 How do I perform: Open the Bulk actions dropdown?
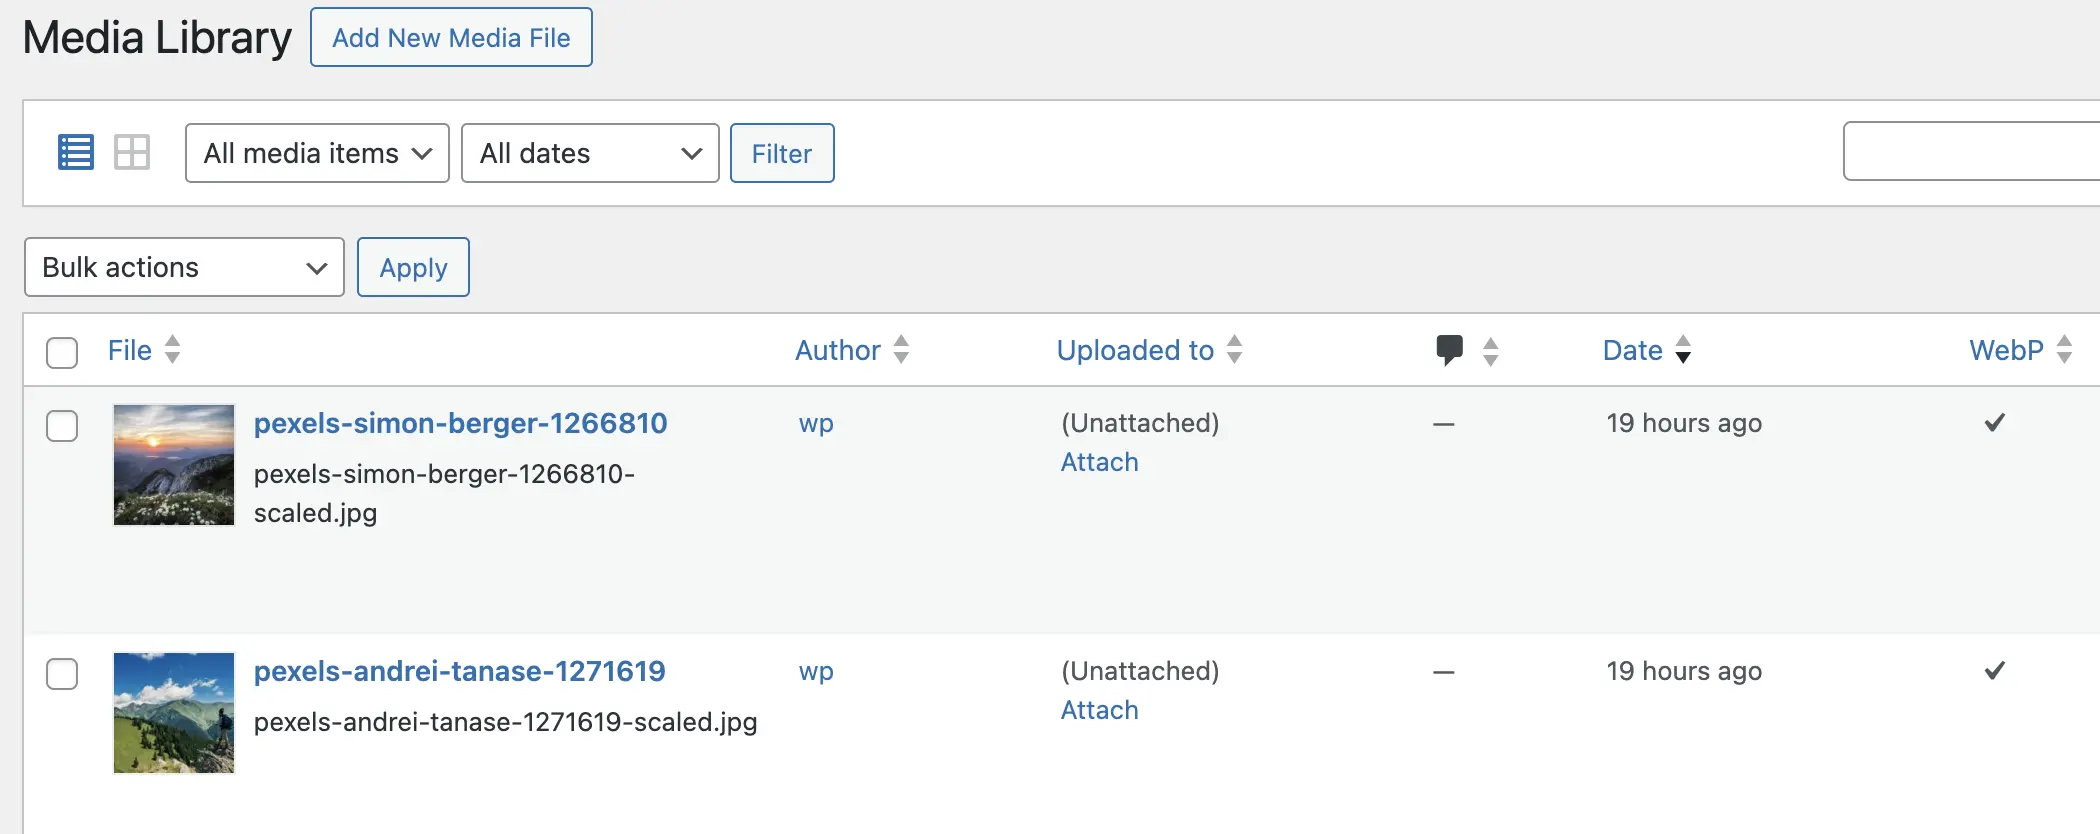pyautogui.click(x=184, y=267)
